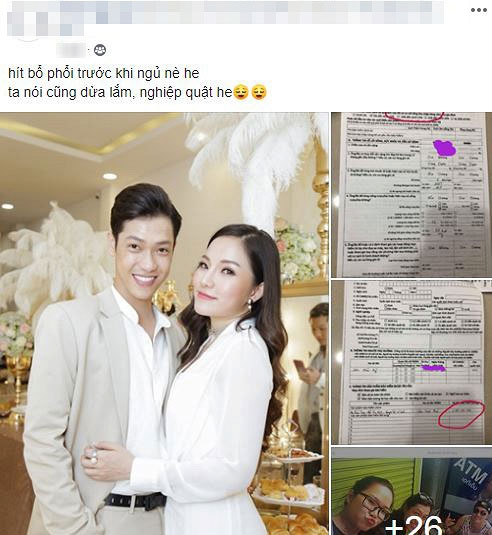
Task: Click the friends audience privacy icon
Action: click(100, 50)
